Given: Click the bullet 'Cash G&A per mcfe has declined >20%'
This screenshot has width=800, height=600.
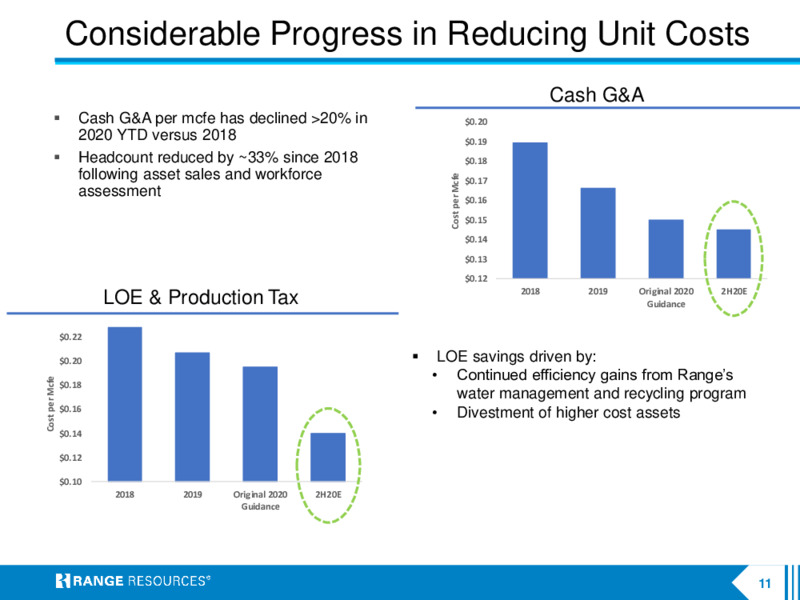Looking at the screenshot, I should 222,127.
